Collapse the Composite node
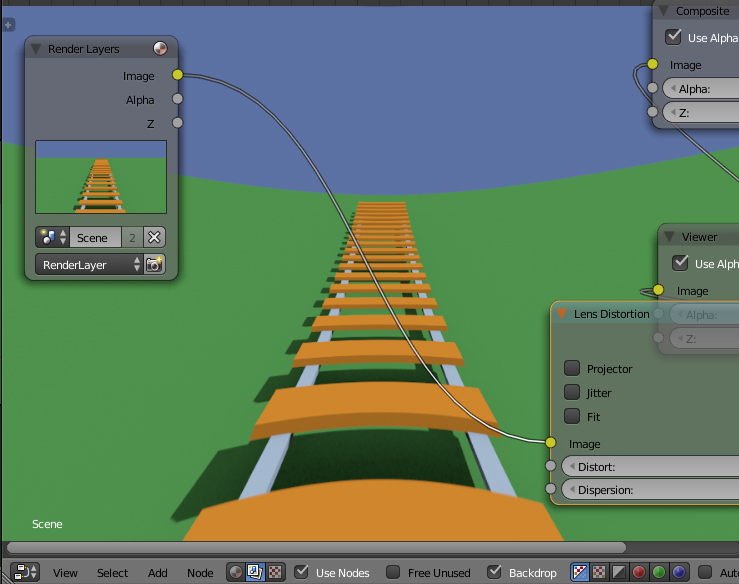Screen dimensions: 739x584 pos(664,11)
